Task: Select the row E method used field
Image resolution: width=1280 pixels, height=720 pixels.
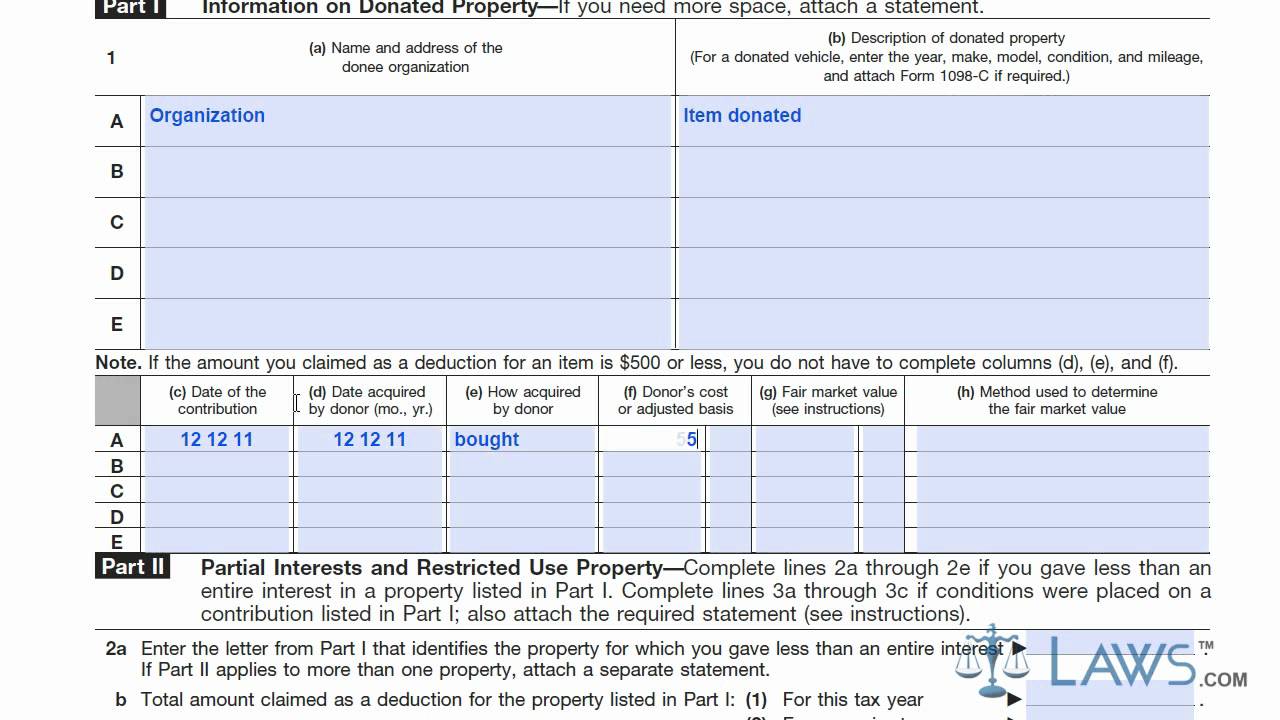Action: click(x=1063, y=541)
